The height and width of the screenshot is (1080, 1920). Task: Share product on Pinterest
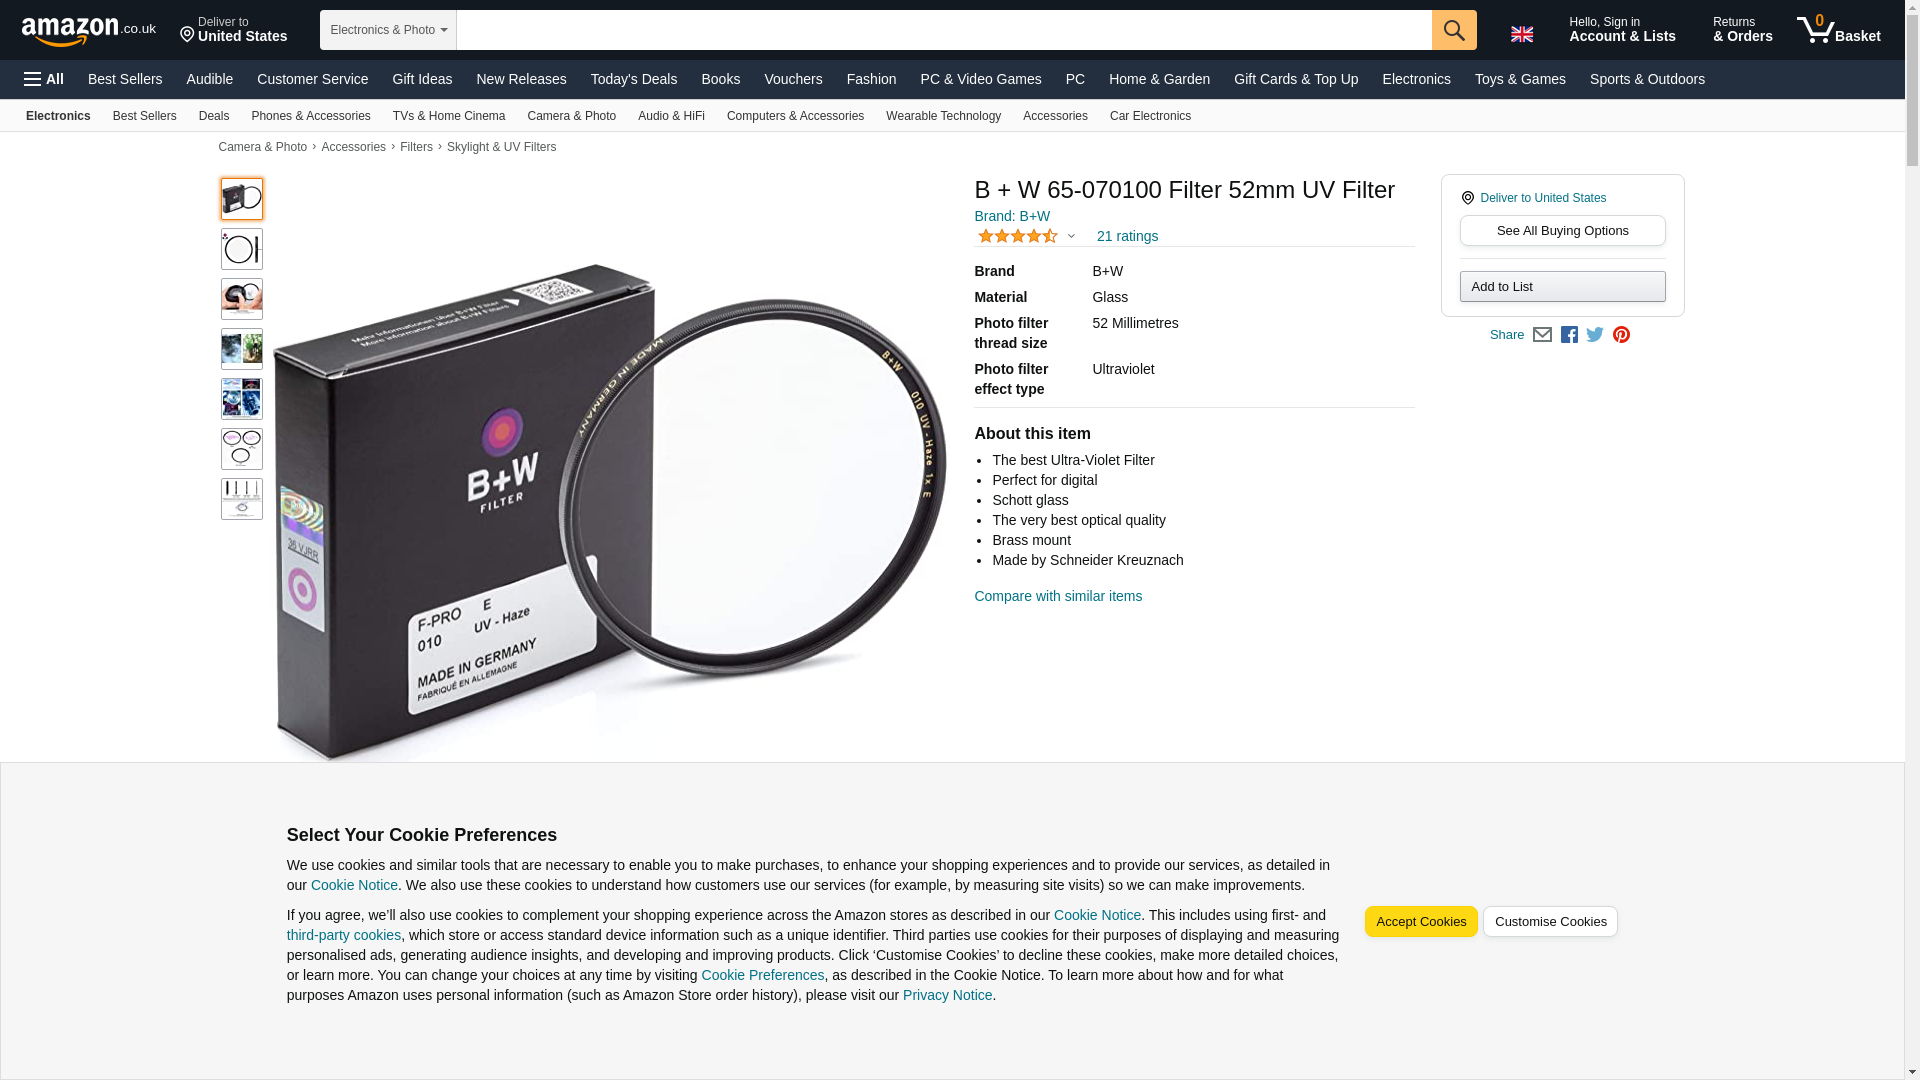[x=1621, y=335]
